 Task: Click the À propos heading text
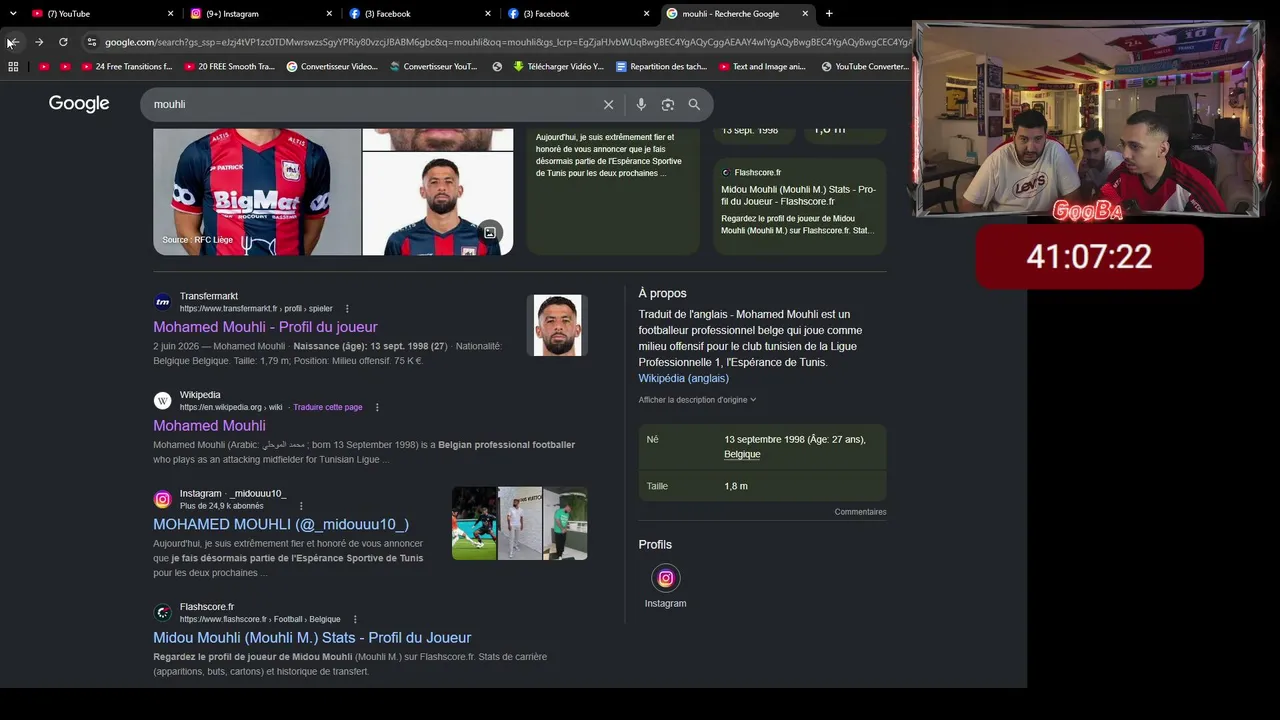[663, 293]
